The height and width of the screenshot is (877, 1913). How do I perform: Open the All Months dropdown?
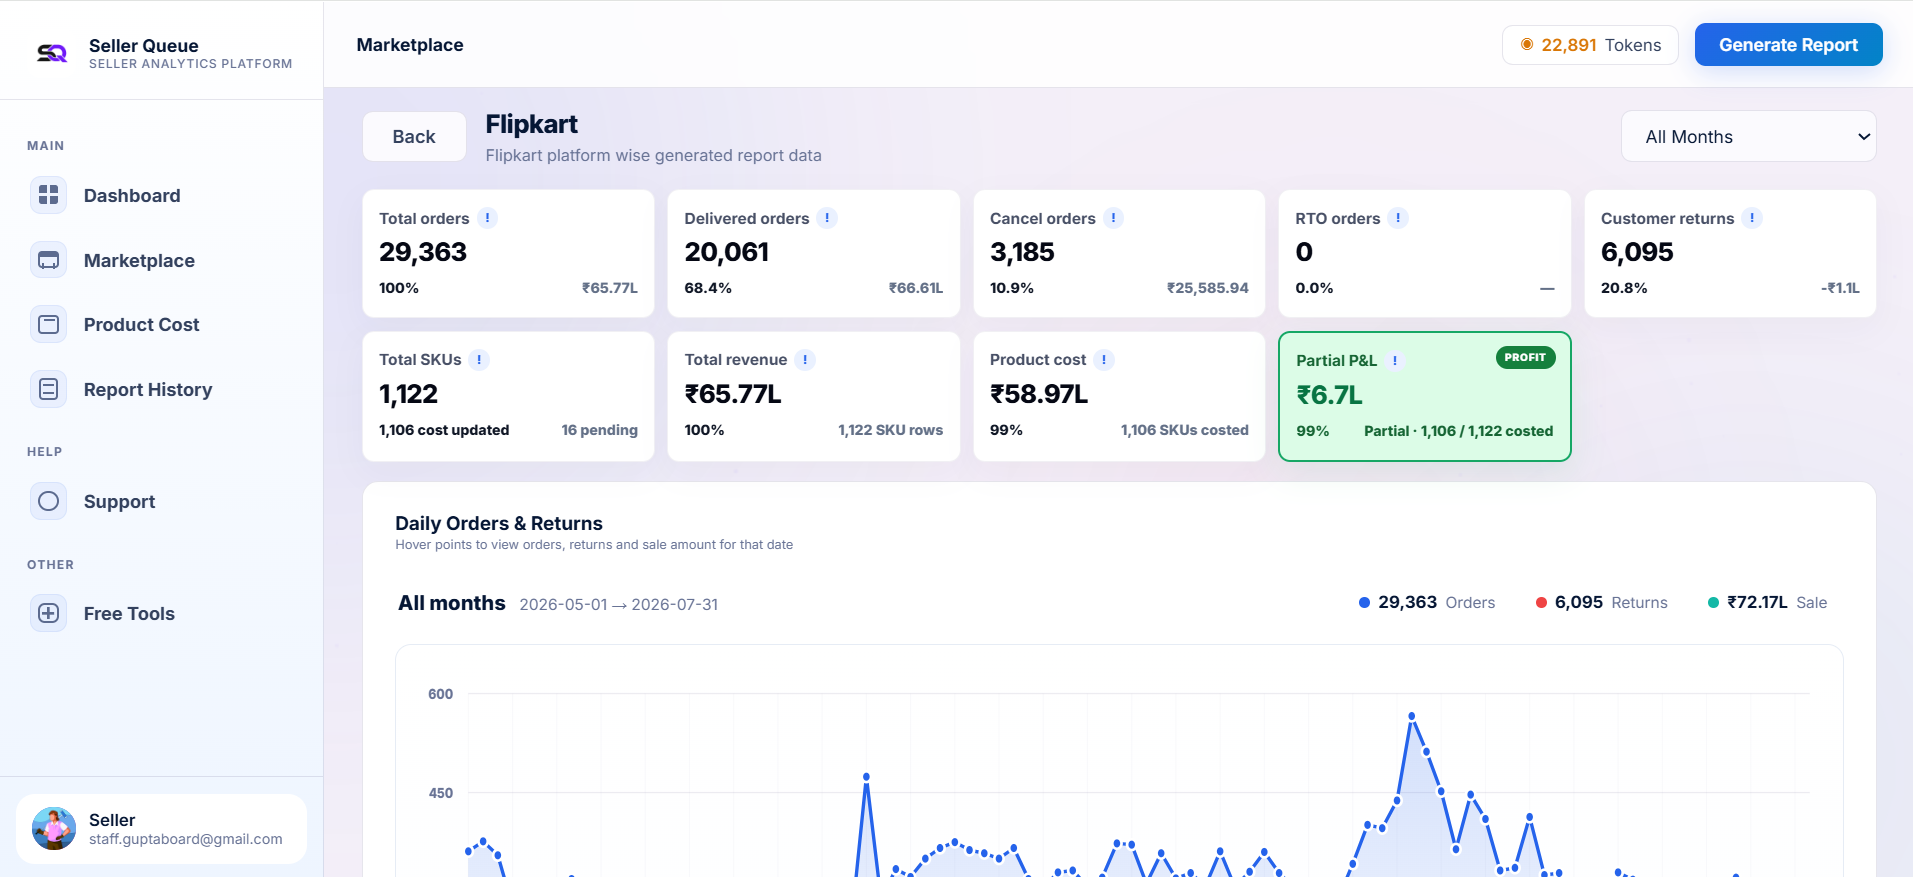coord(1748,136)
